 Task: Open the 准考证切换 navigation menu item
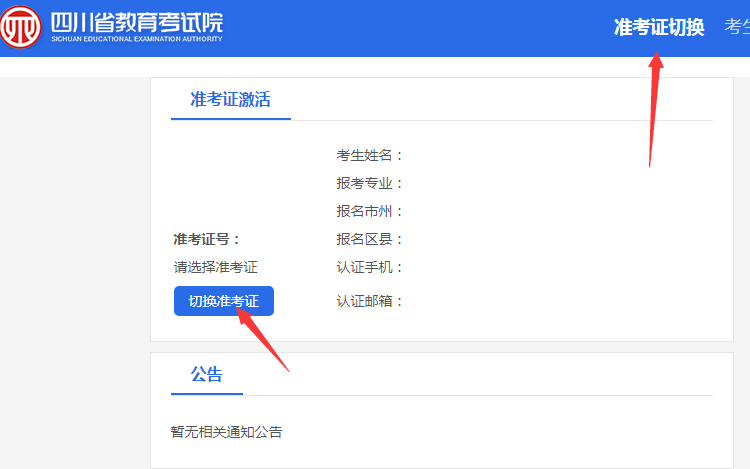point(658,27)
